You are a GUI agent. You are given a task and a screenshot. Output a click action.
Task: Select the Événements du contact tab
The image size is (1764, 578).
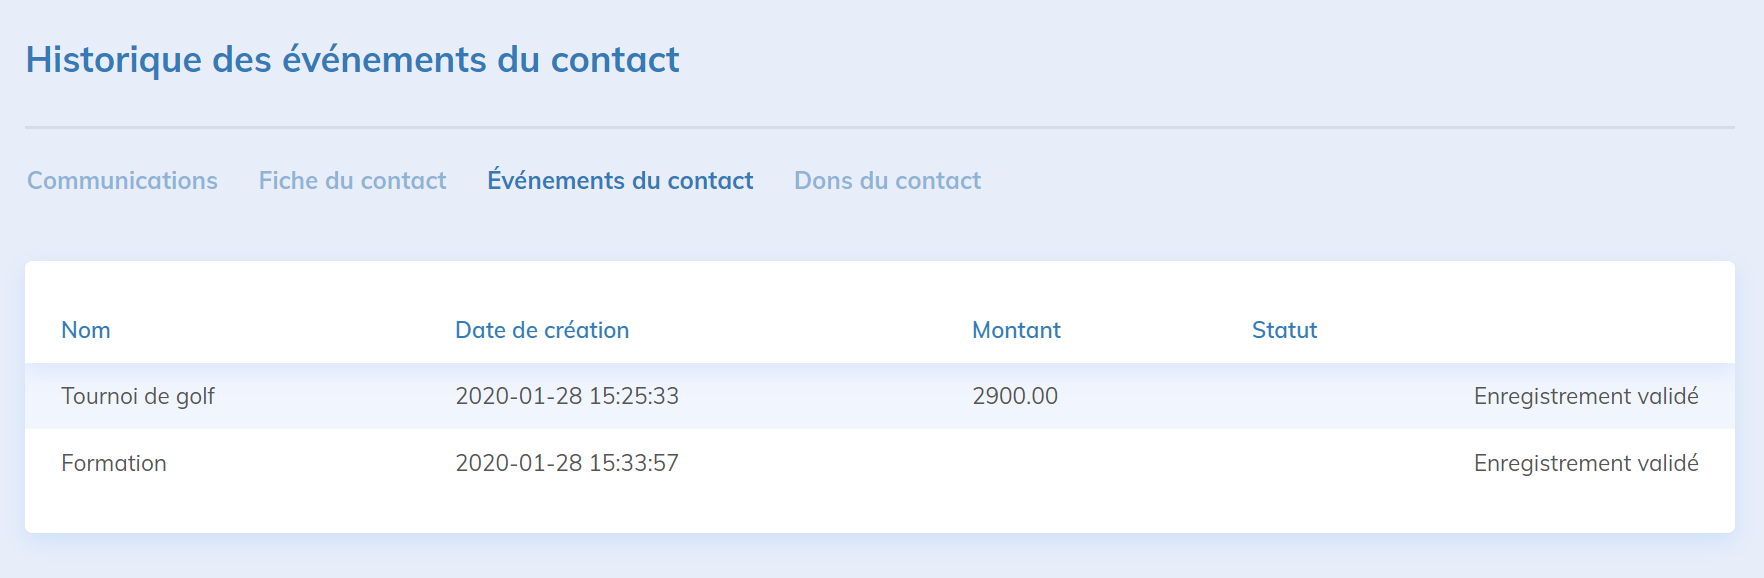620,181
